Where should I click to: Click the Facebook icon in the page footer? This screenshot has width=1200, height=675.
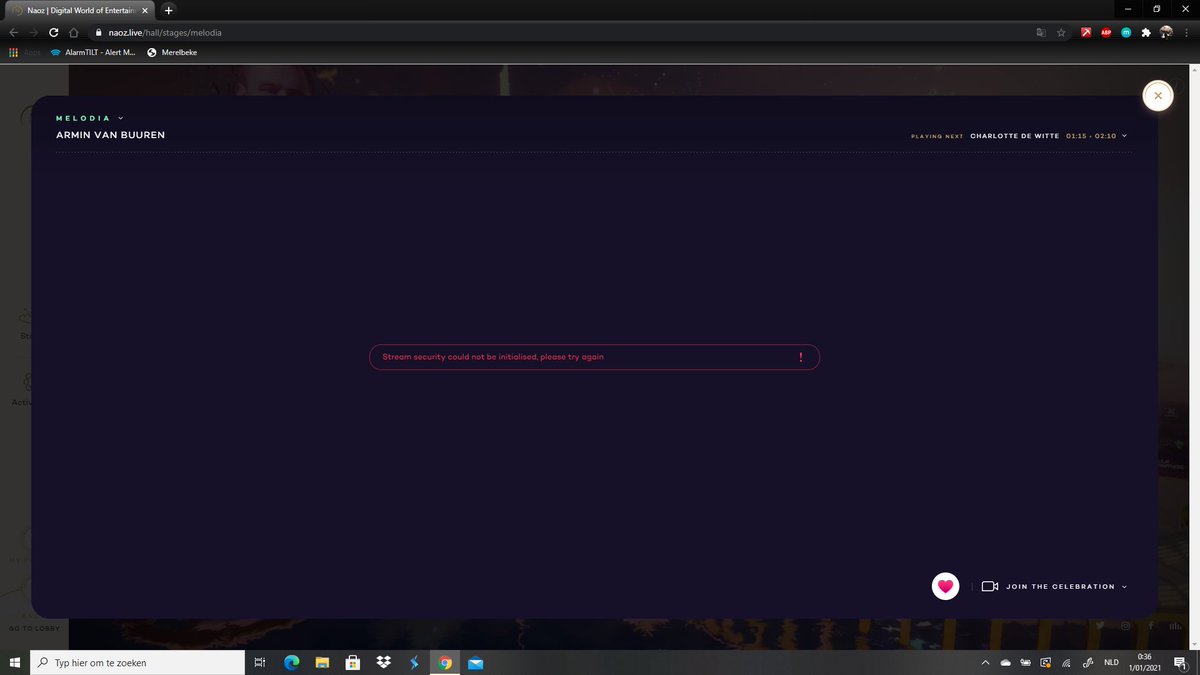[1151, 626]
